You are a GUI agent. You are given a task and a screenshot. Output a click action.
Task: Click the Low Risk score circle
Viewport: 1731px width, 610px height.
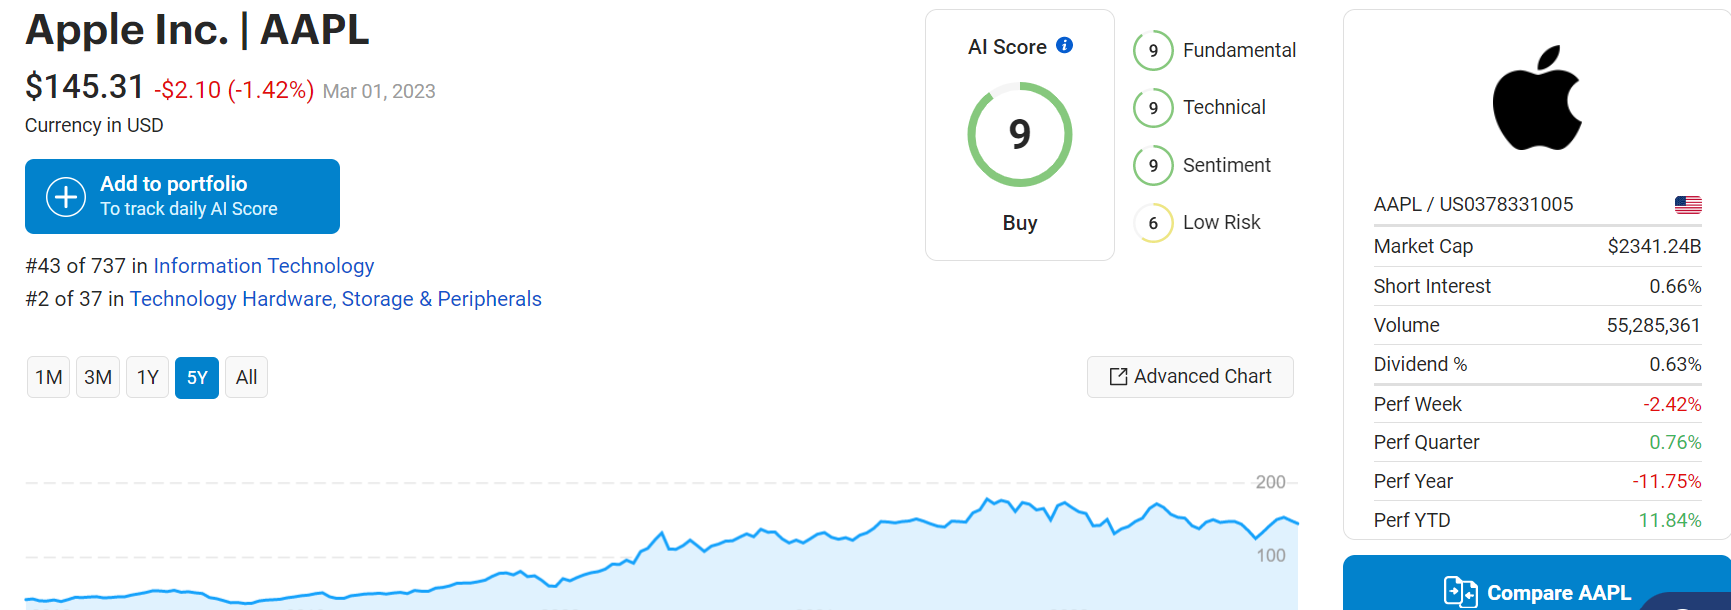[x=1153, y=223]
